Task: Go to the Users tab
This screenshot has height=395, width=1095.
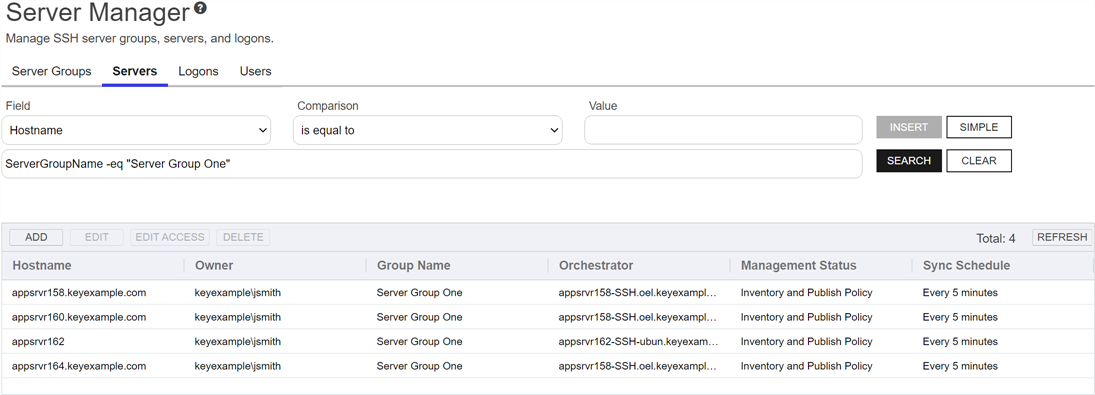Action: coord(256,71)
